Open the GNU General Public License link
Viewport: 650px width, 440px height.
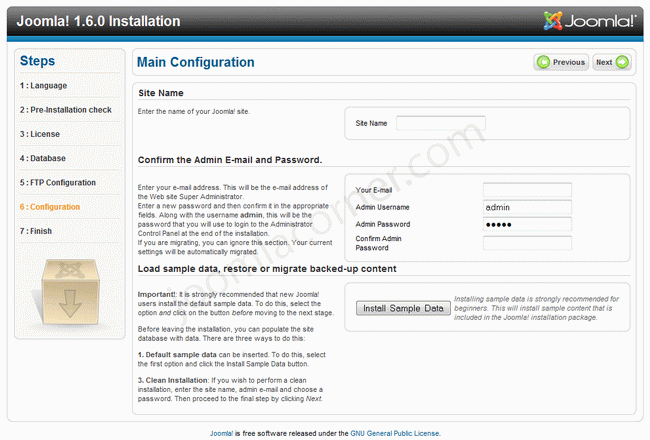point(395,433)
